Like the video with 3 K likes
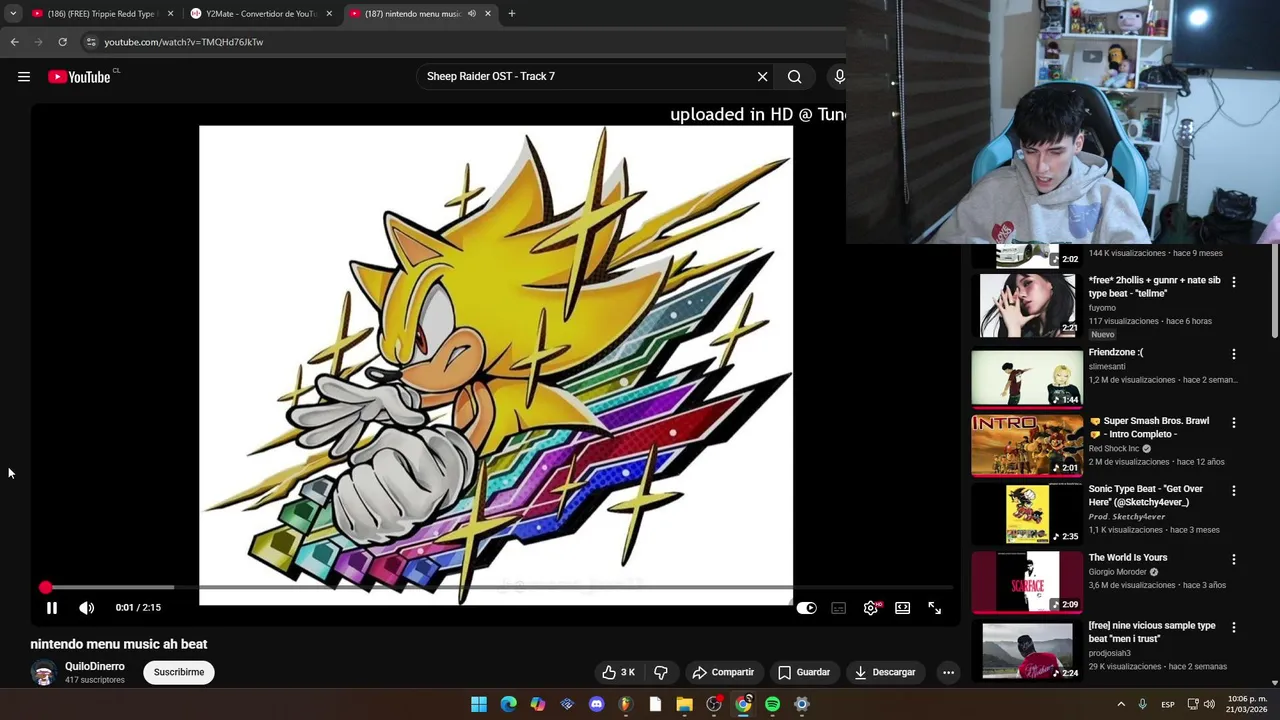 click(618, 672)
